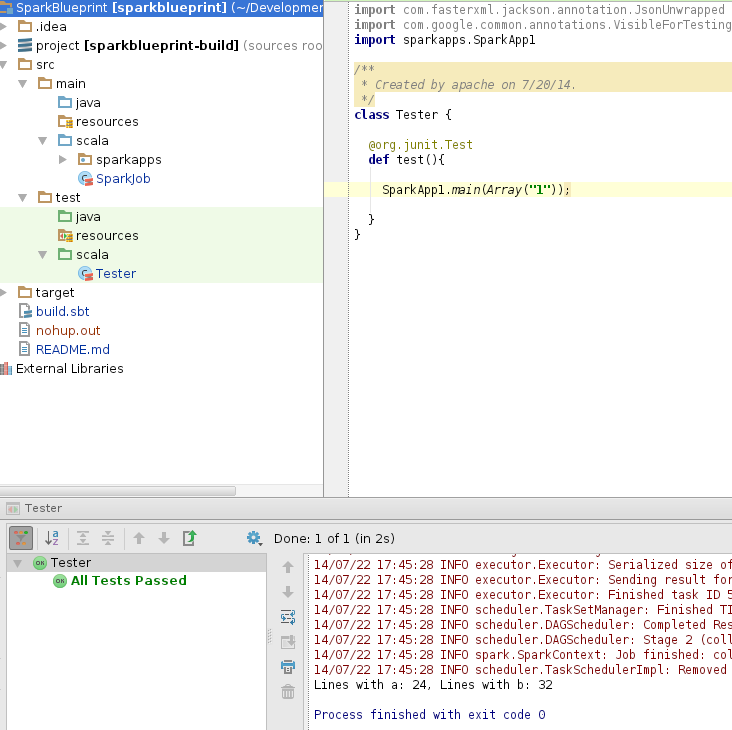The height and width of the screenshot is (730, 732).
Task: Toggle the hide passed tests filter
Action: (x=21, y=538)
